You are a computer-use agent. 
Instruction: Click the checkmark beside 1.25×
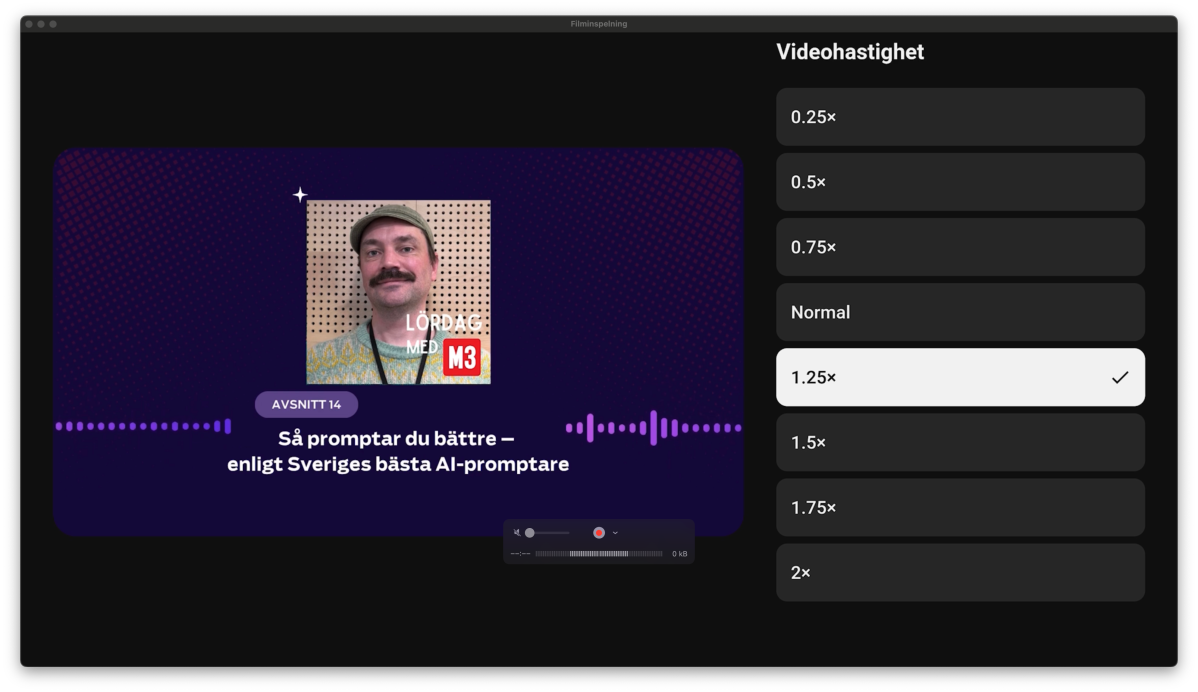pos(1122,377)
